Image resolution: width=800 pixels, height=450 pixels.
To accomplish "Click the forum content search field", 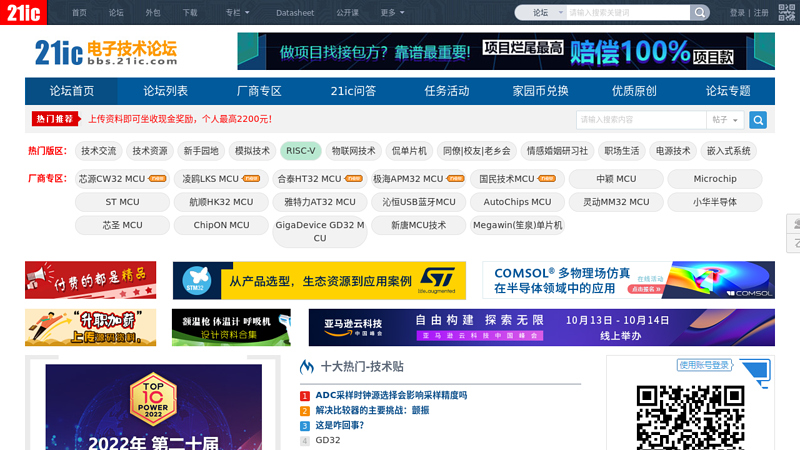I will coord(641,120).
